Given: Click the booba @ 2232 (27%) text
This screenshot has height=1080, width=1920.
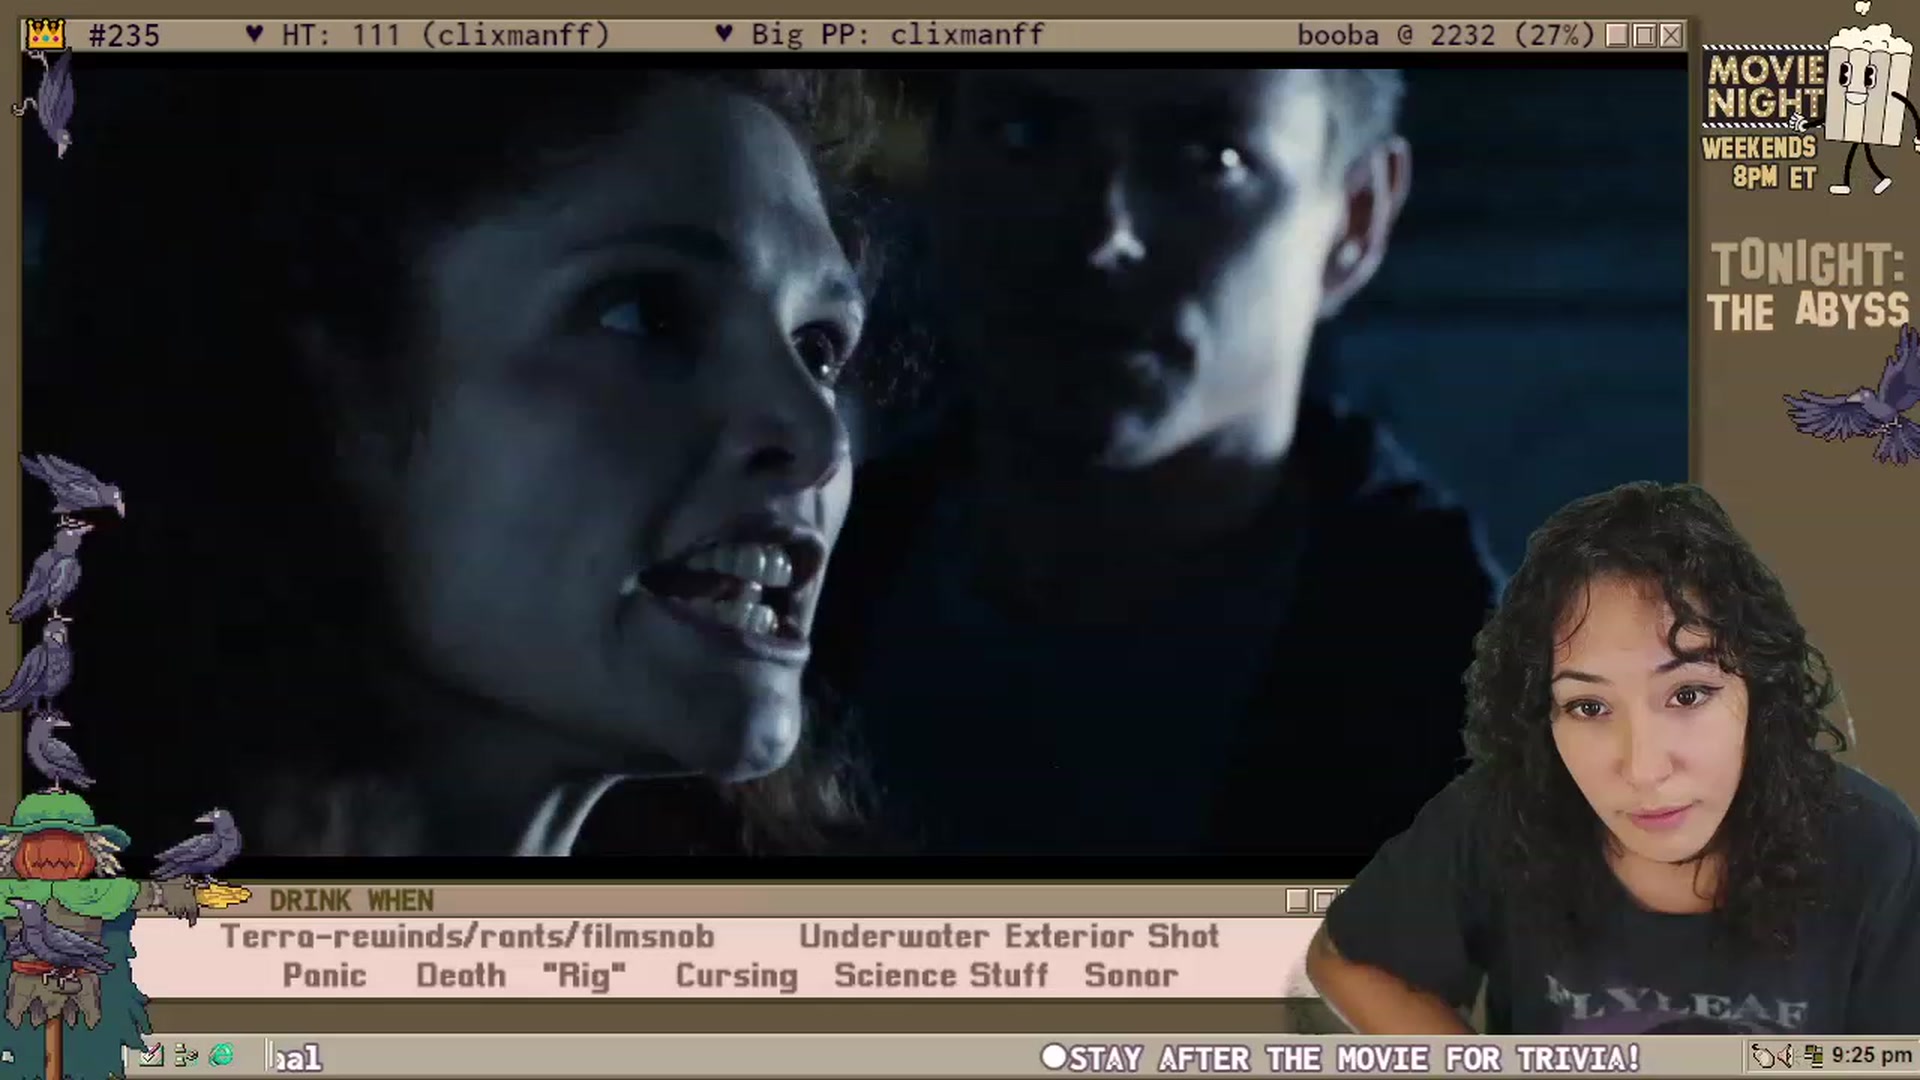Looking at the screenshot, I should 1446,35.
